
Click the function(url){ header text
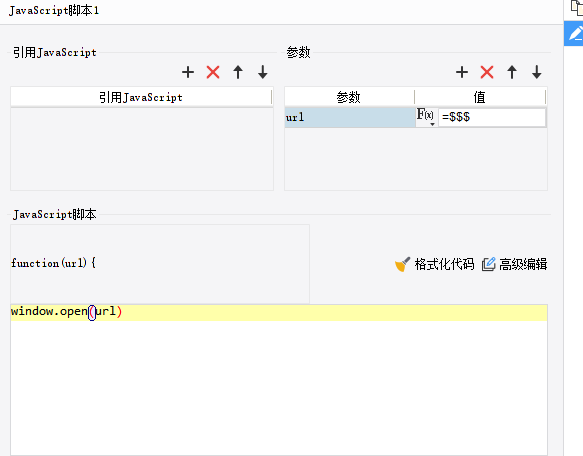pos(53,263)
